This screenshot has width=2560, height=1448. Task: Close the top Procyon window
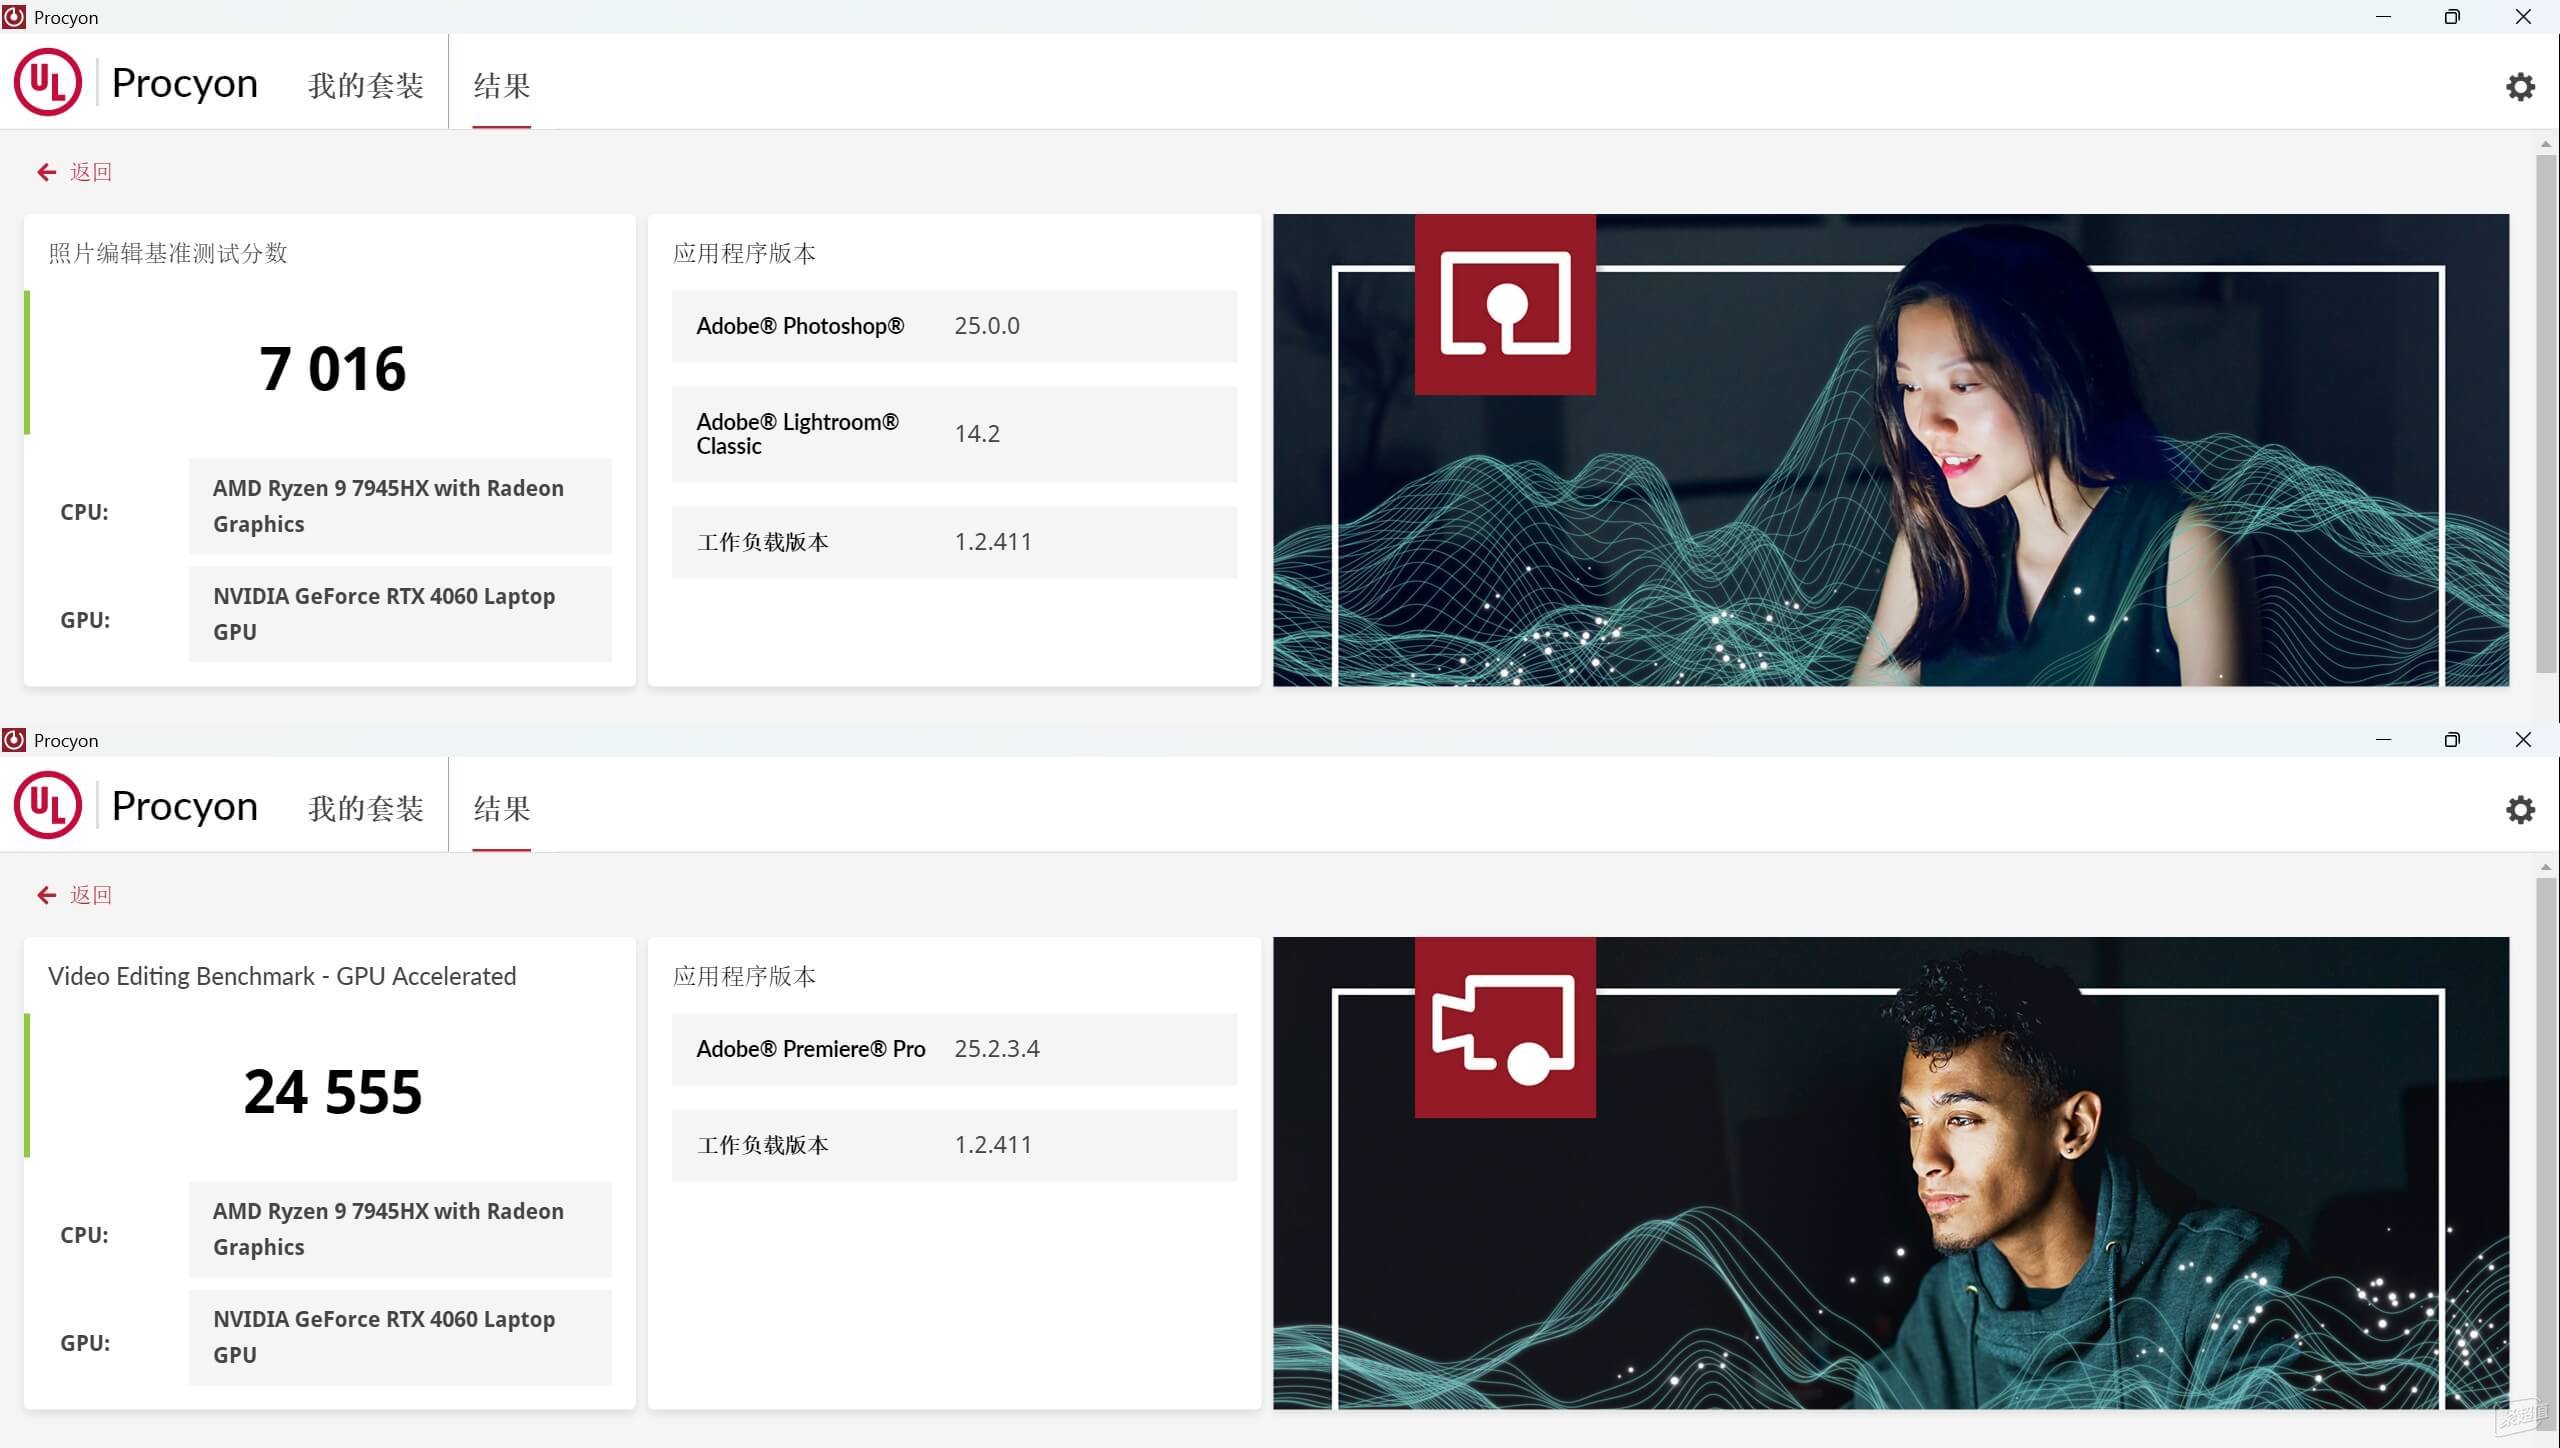point(2523,17)
